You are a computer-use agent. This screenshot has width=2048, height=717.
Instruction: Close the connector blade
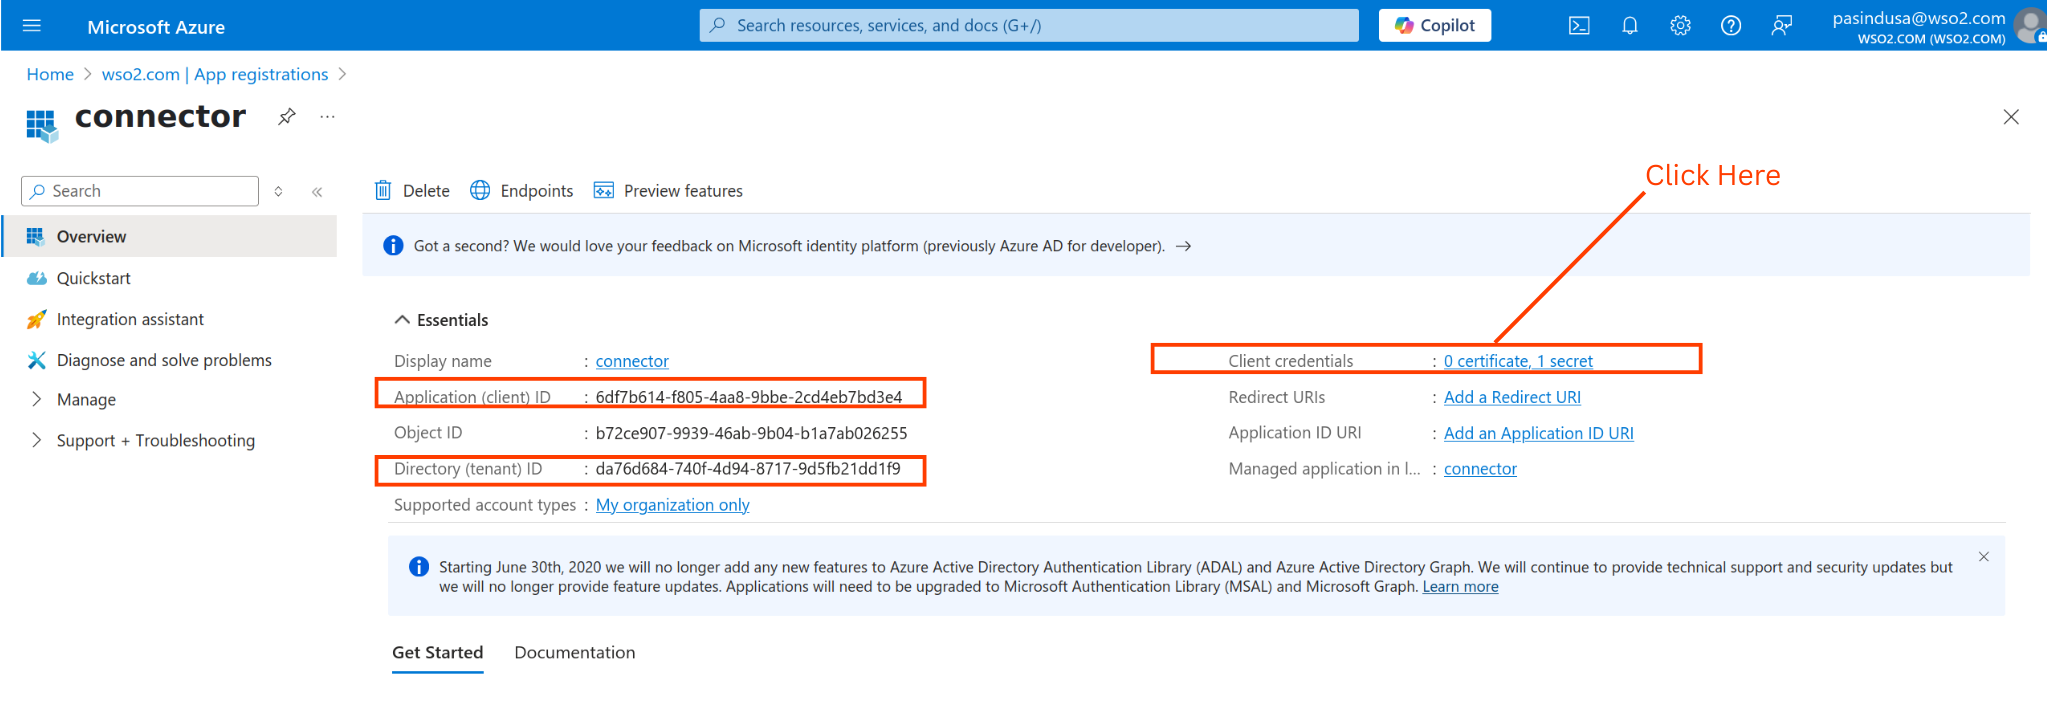[x=2011, y=117]
